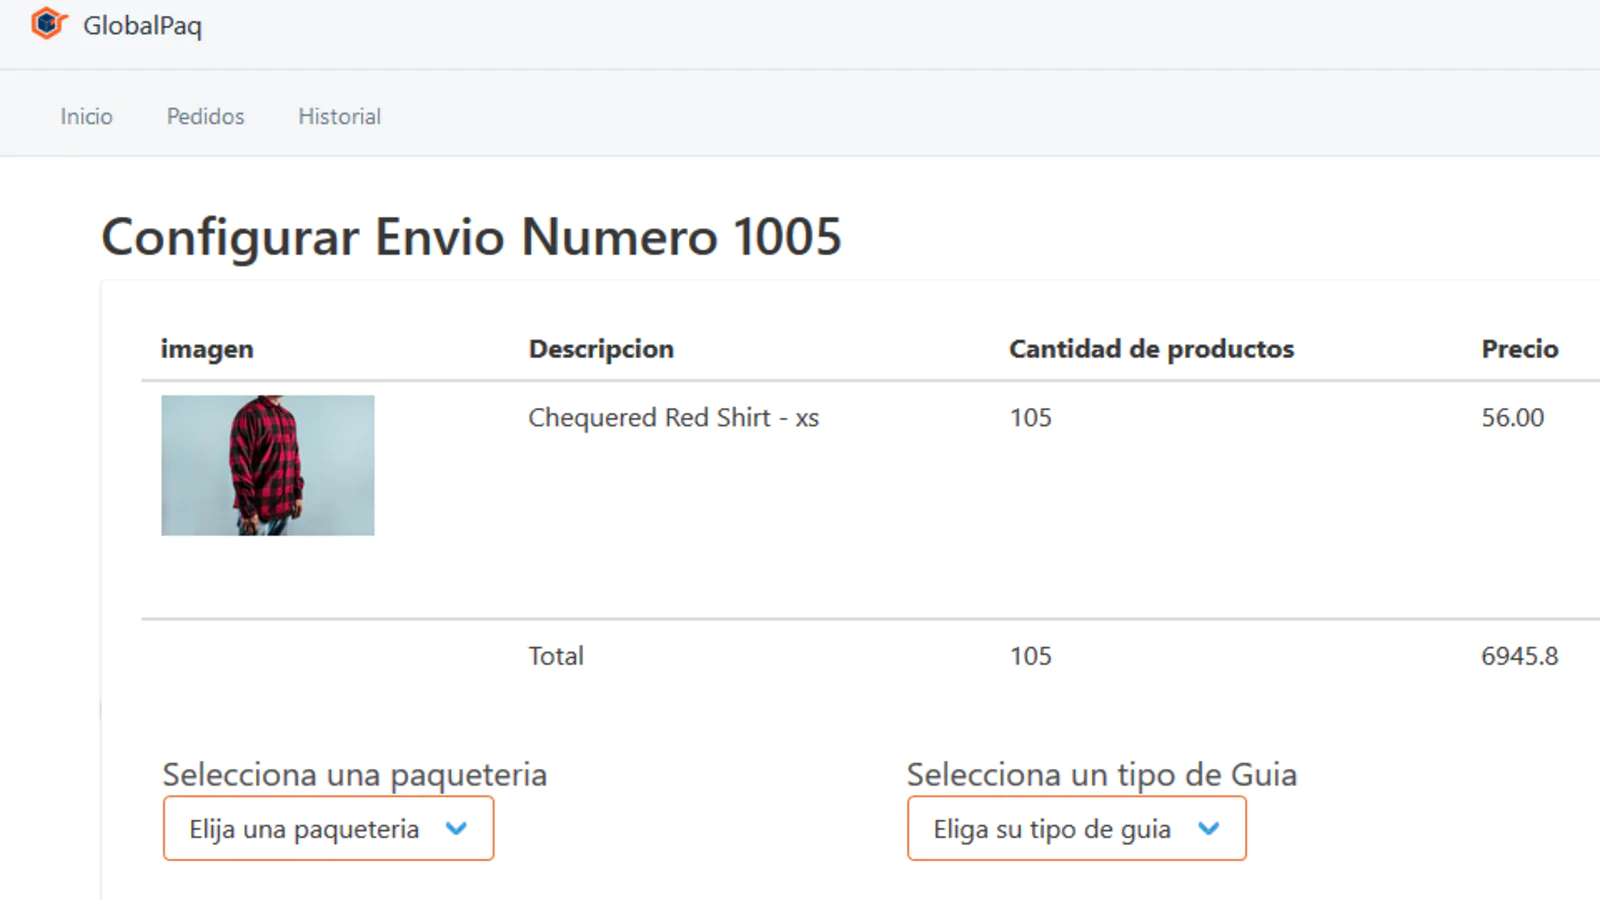Click the GlobalPaq brand name
Image resolution: width=1600 pixels, height=900 pixels.
point(142,26)
